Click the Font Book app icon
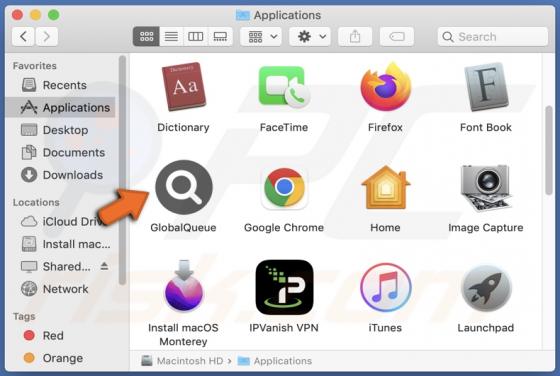 486,87
